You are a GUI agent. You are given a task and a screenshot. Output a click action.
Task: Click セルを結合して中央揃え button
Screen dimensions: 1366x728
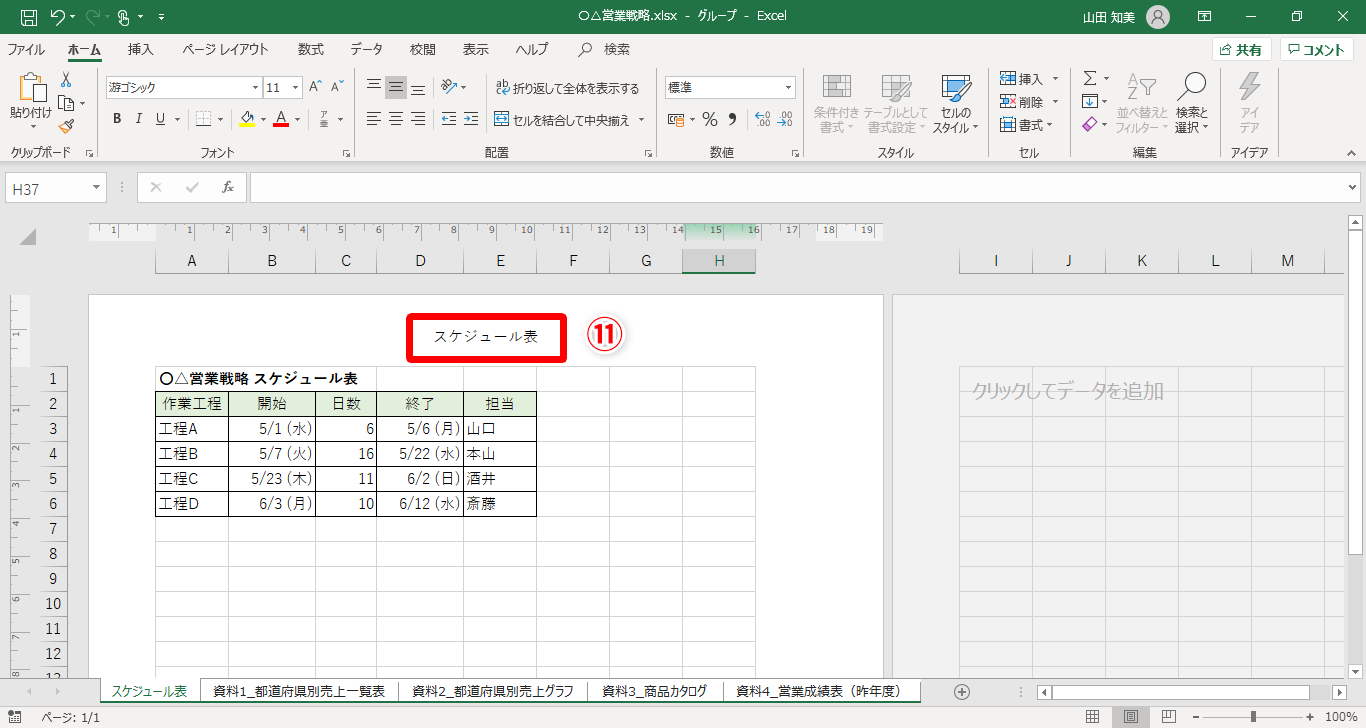pos(561,120)
